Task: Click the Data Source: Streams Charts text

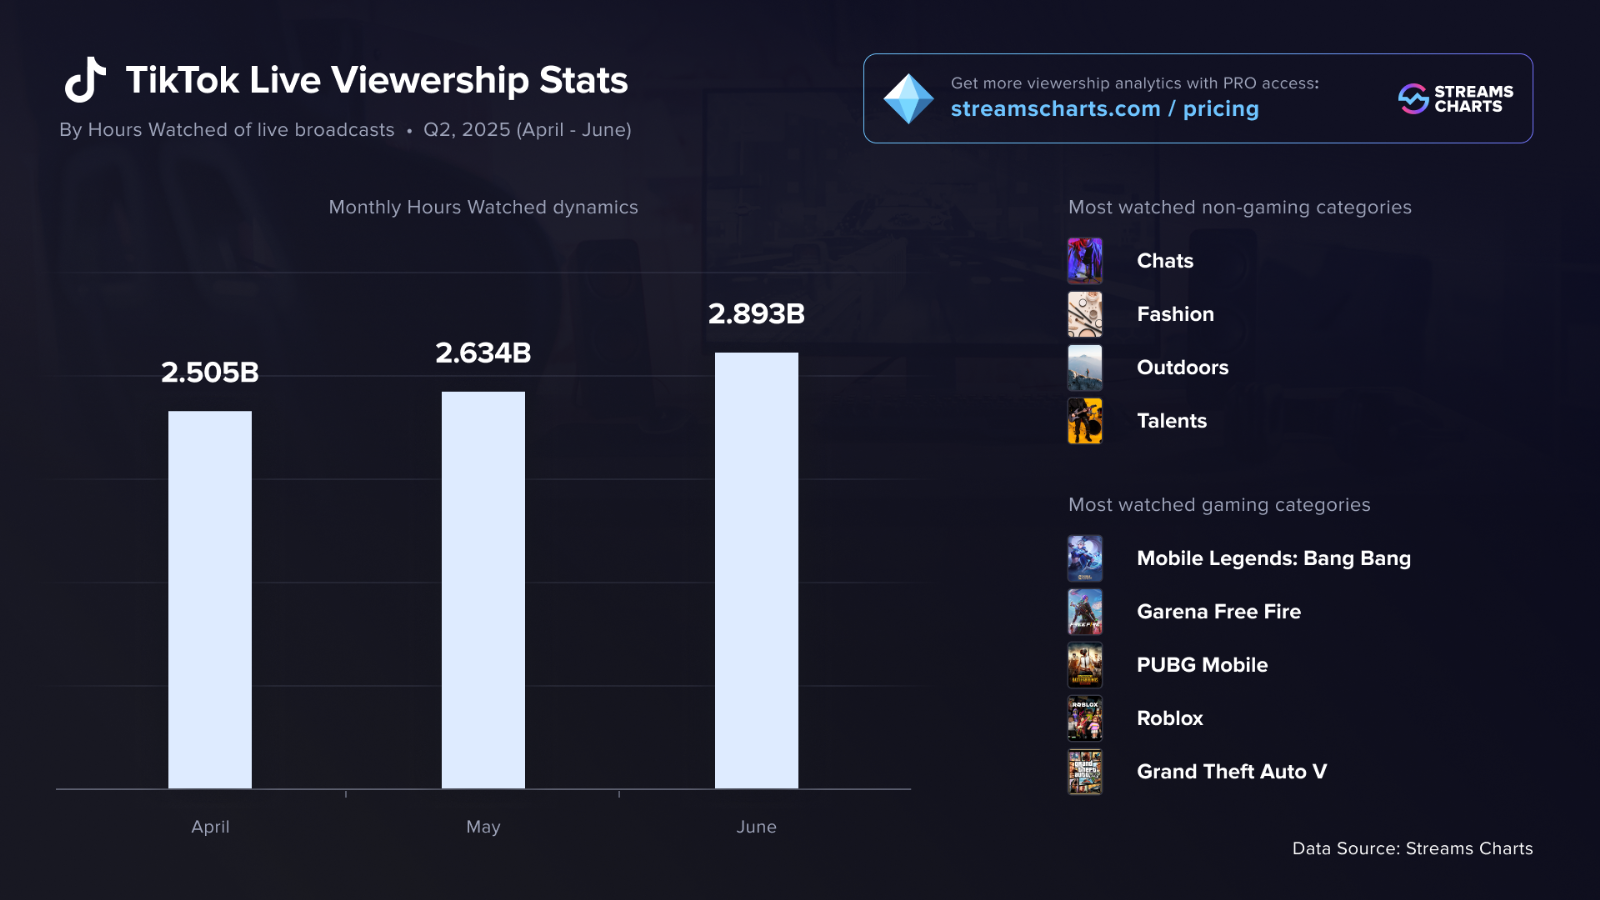Action: (1412, 849)
